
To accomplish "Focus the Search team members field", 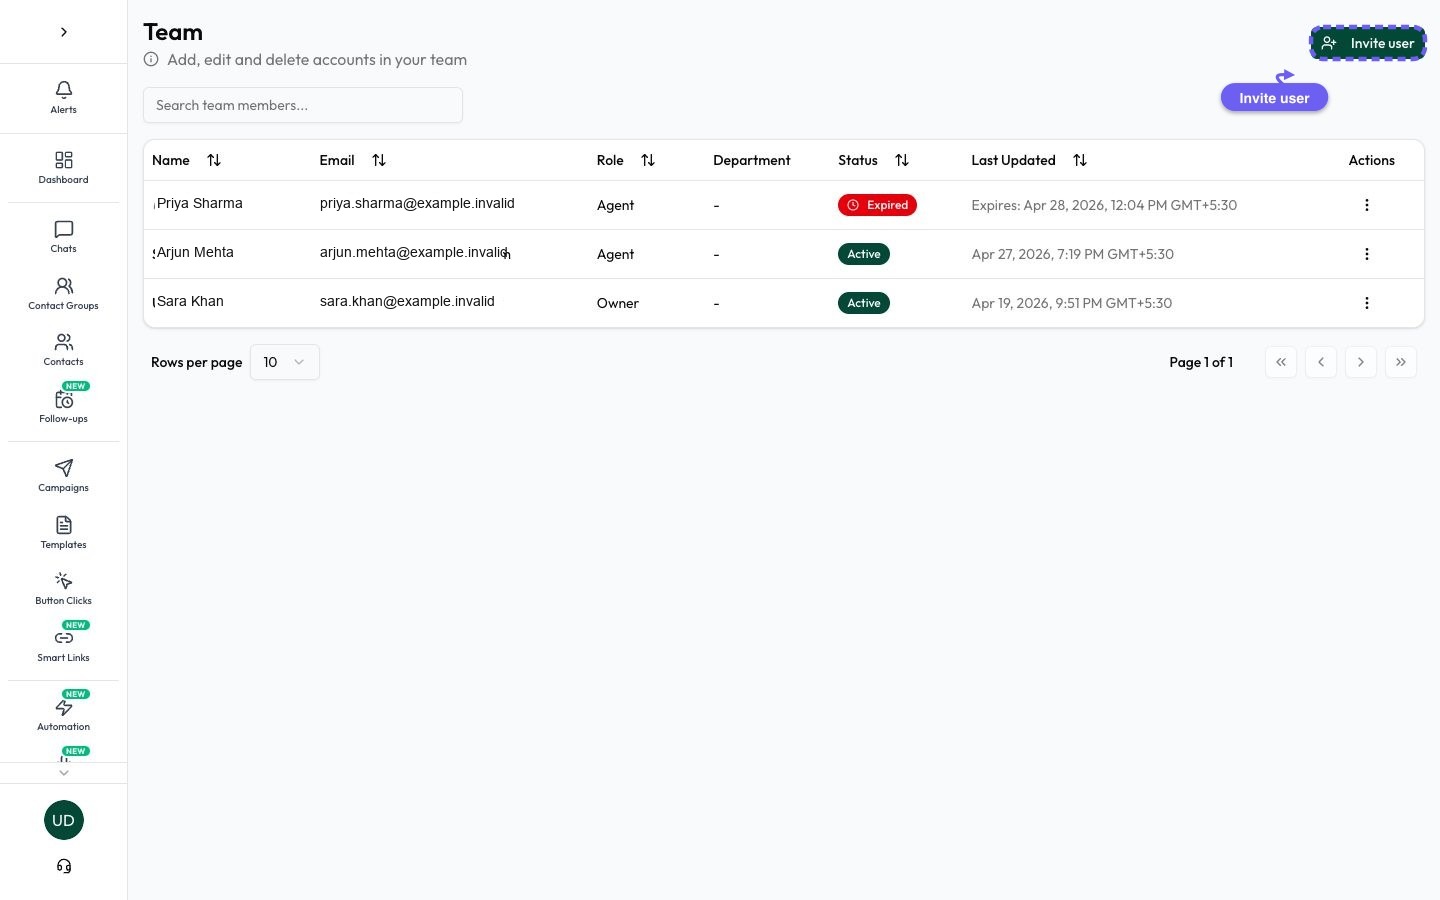I will click(x=303, y=105).
